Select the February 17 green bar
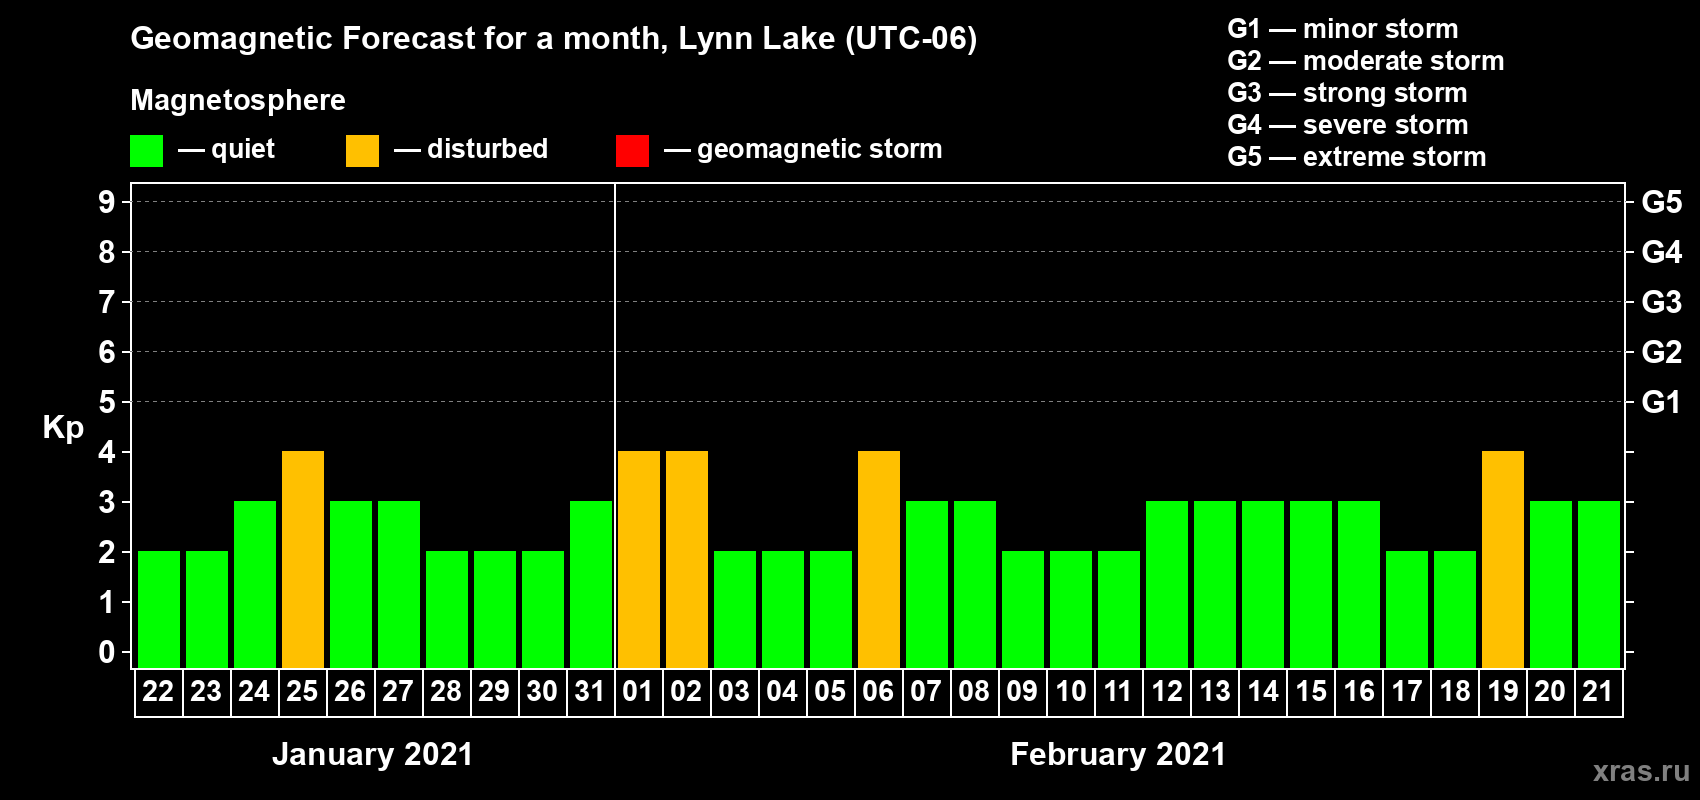This screenshot has width=1700, height=800. click(x=1407, y=609)
